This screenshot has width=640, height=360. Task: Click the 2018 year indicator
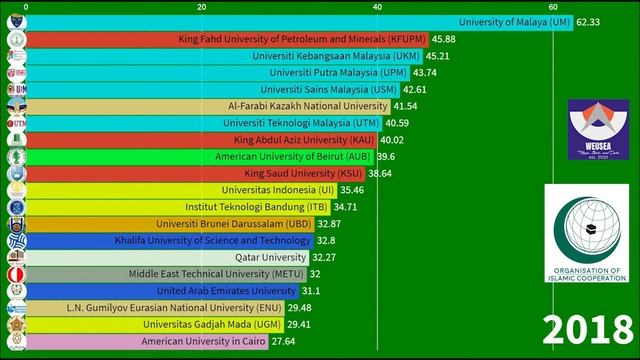pyautogui.click(x=588, y=330)
